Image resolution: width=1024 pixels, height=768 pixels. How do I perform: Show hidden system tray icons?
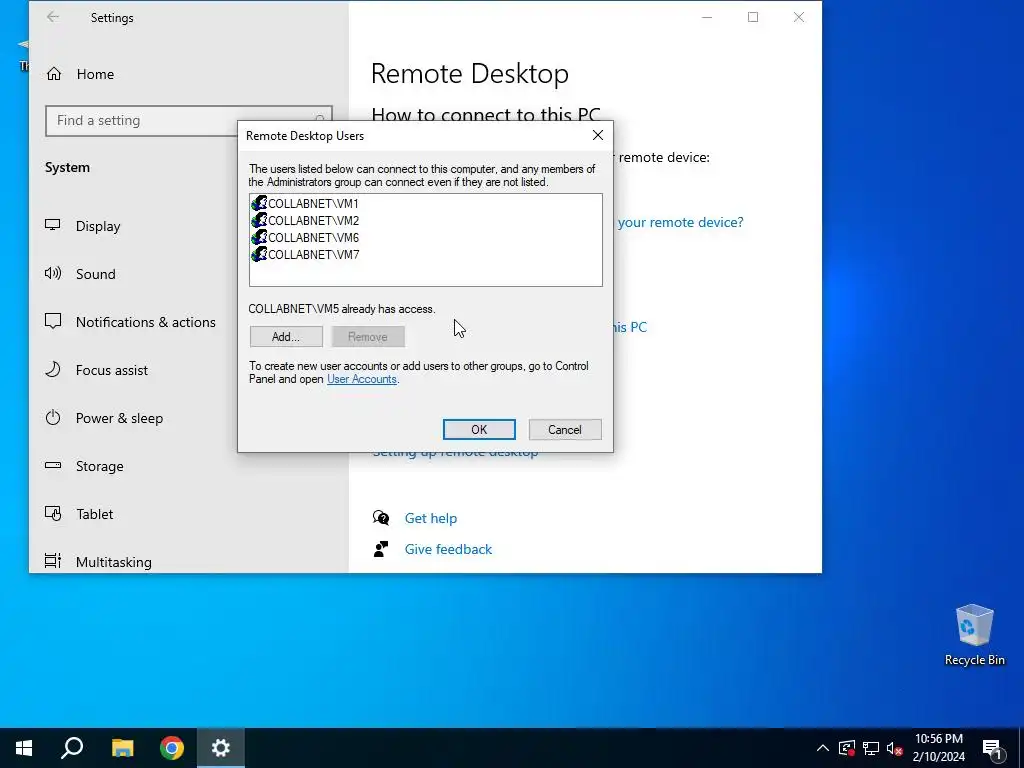pyautogui.click(x=823, y=748)
